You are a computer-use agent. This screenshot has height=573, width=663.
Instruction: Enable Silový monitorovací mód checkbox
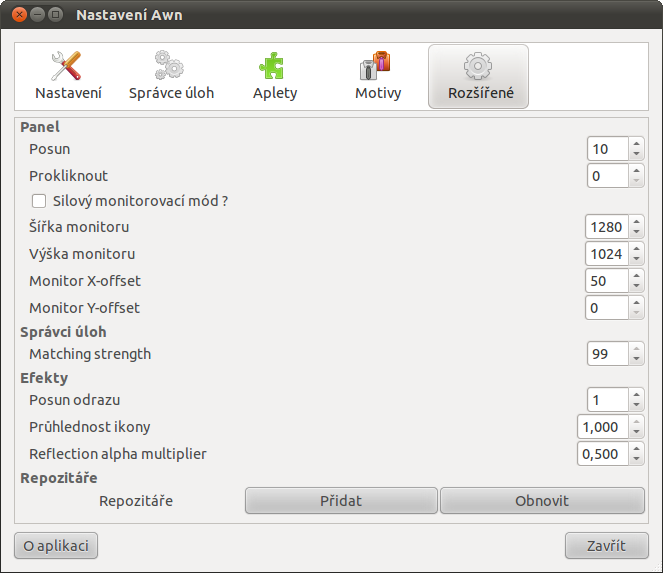coord(39,201)
